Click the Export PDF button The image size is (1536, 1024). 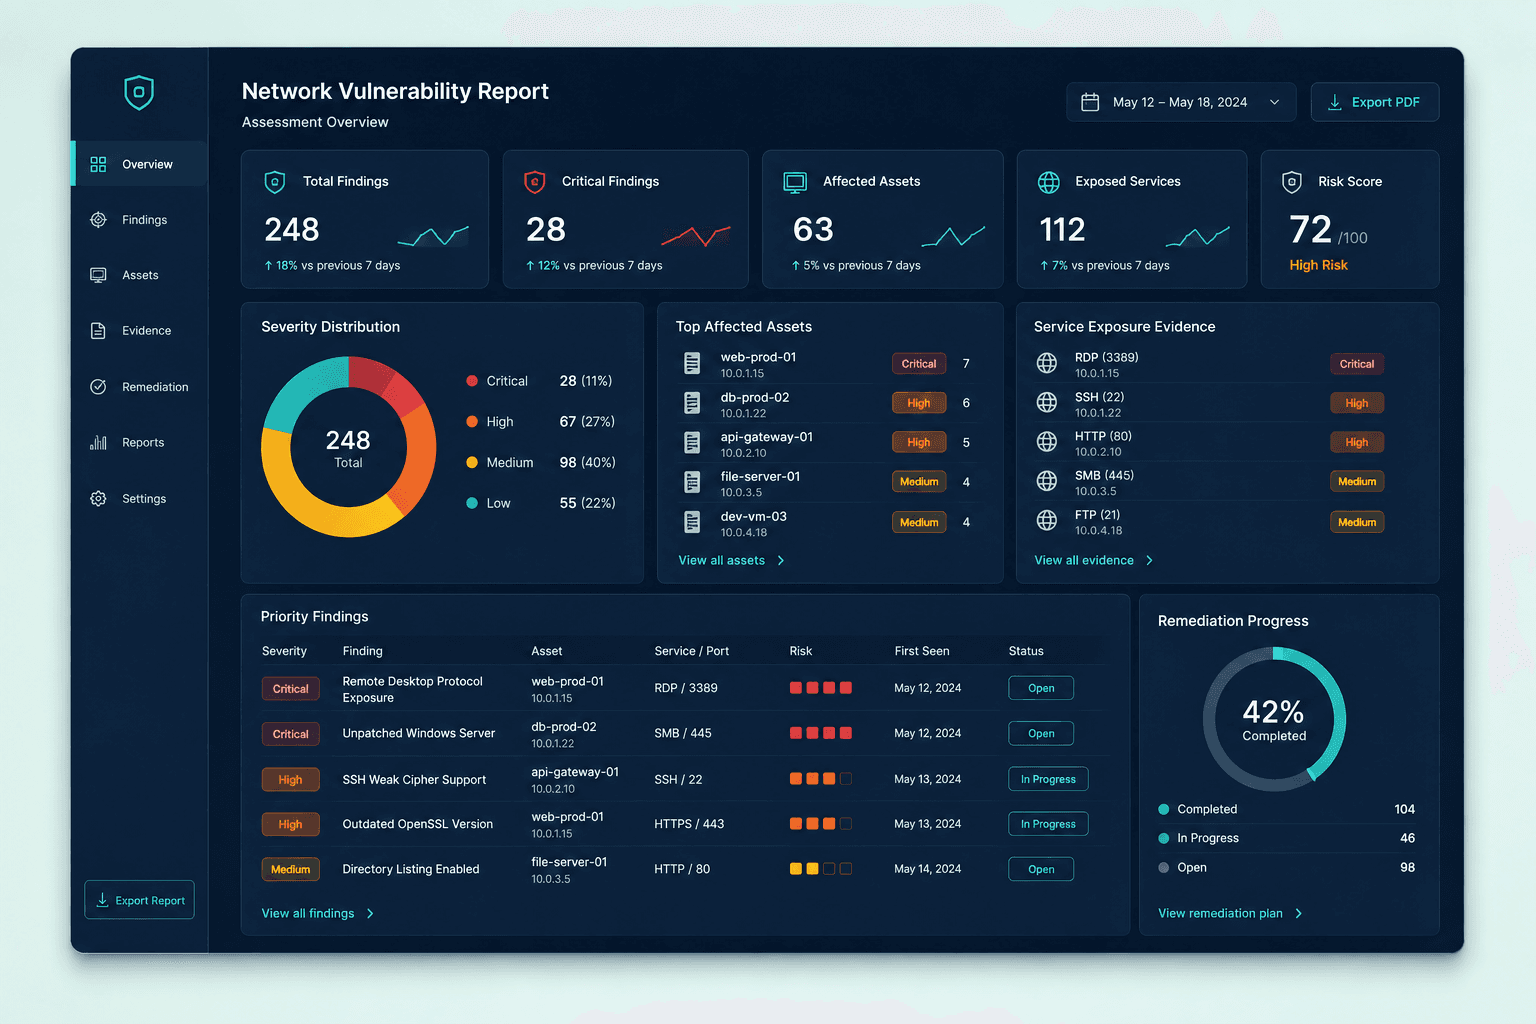(x=1375, y=102)
